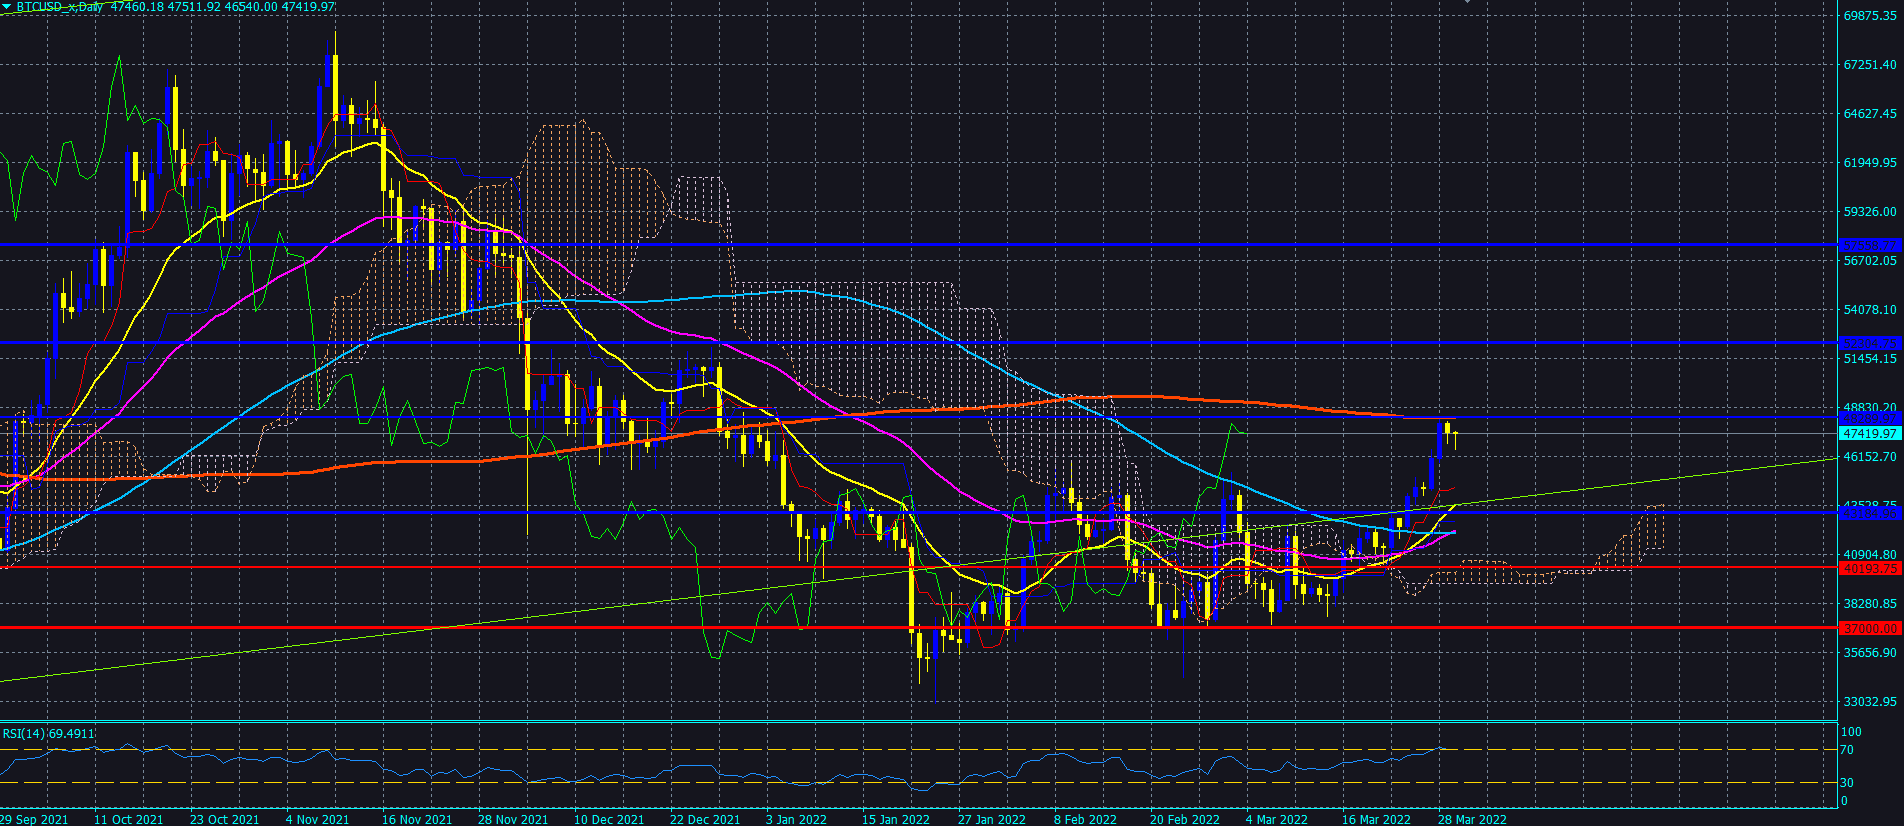Click the triangle arrow beside the BTCUSD title

coord(7,7)
